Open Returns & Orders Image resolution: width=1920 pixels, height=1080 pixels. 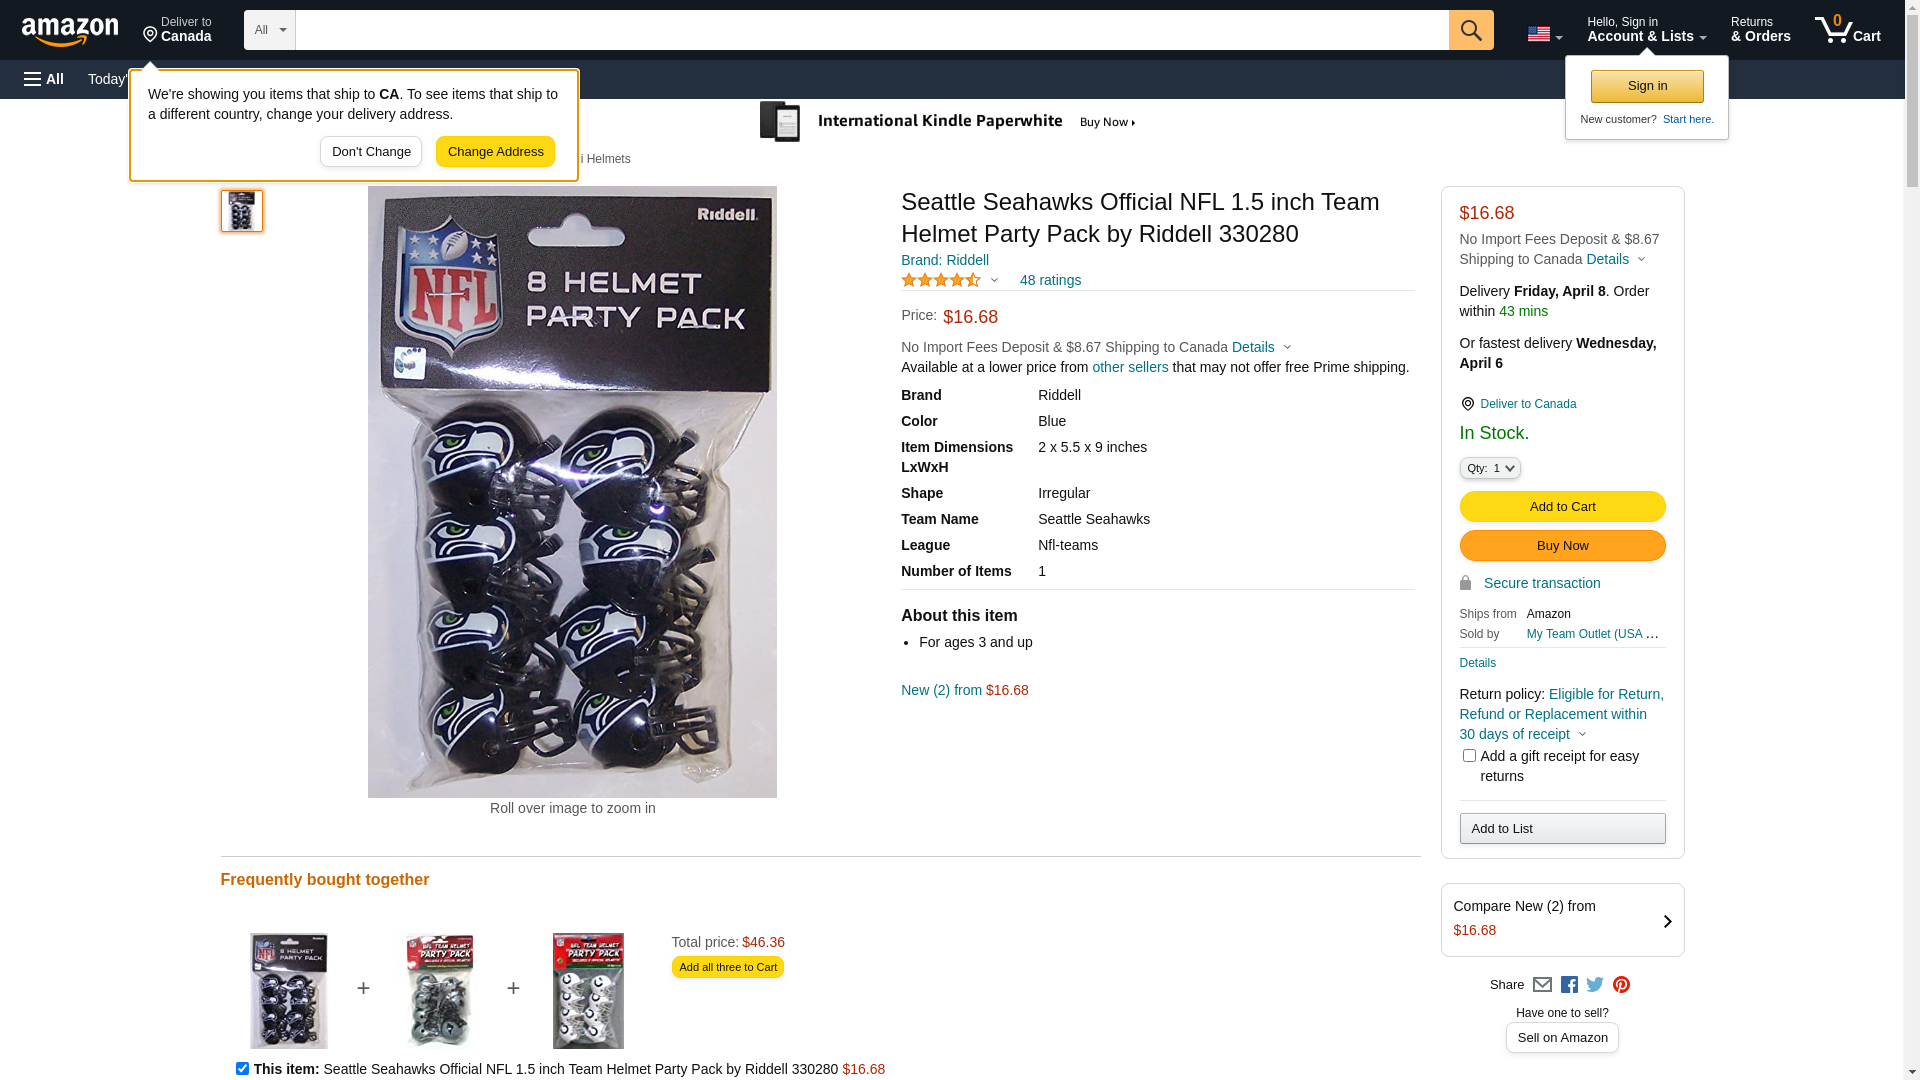point(1760,30)
